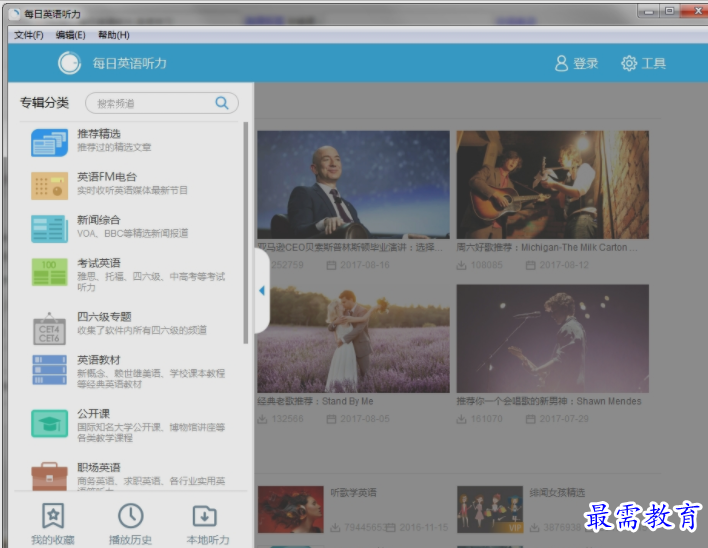Viewport: 708px width, 548px height.
Task: Open the 绯闻女孩精选 VIP thumbnail
Action: 490,509
